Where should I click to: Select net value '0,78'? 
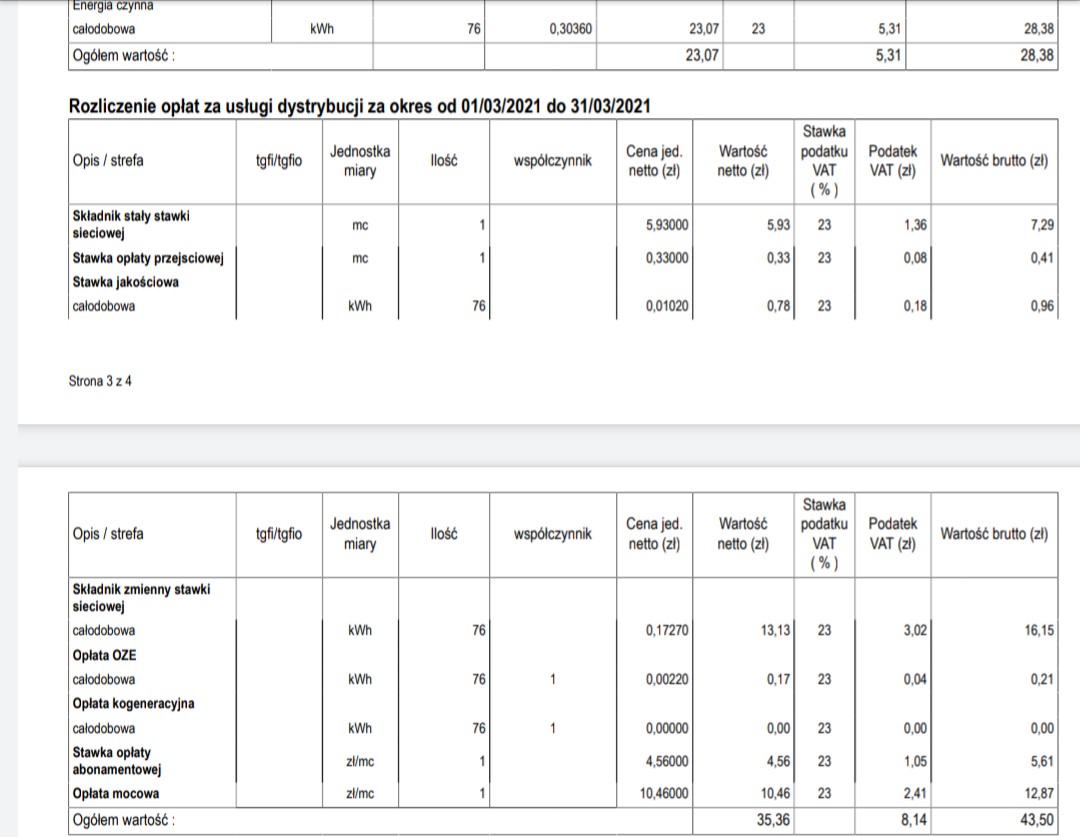point(778,306)
